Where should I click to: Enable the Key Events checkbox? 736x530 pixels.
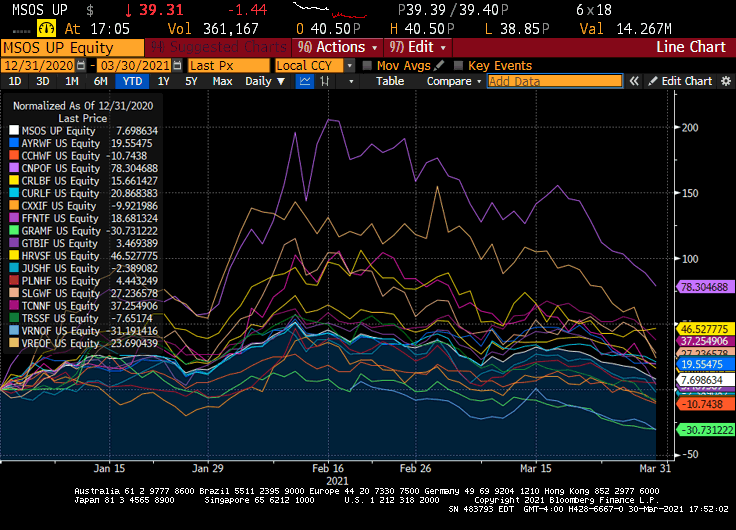click(458, 65)
